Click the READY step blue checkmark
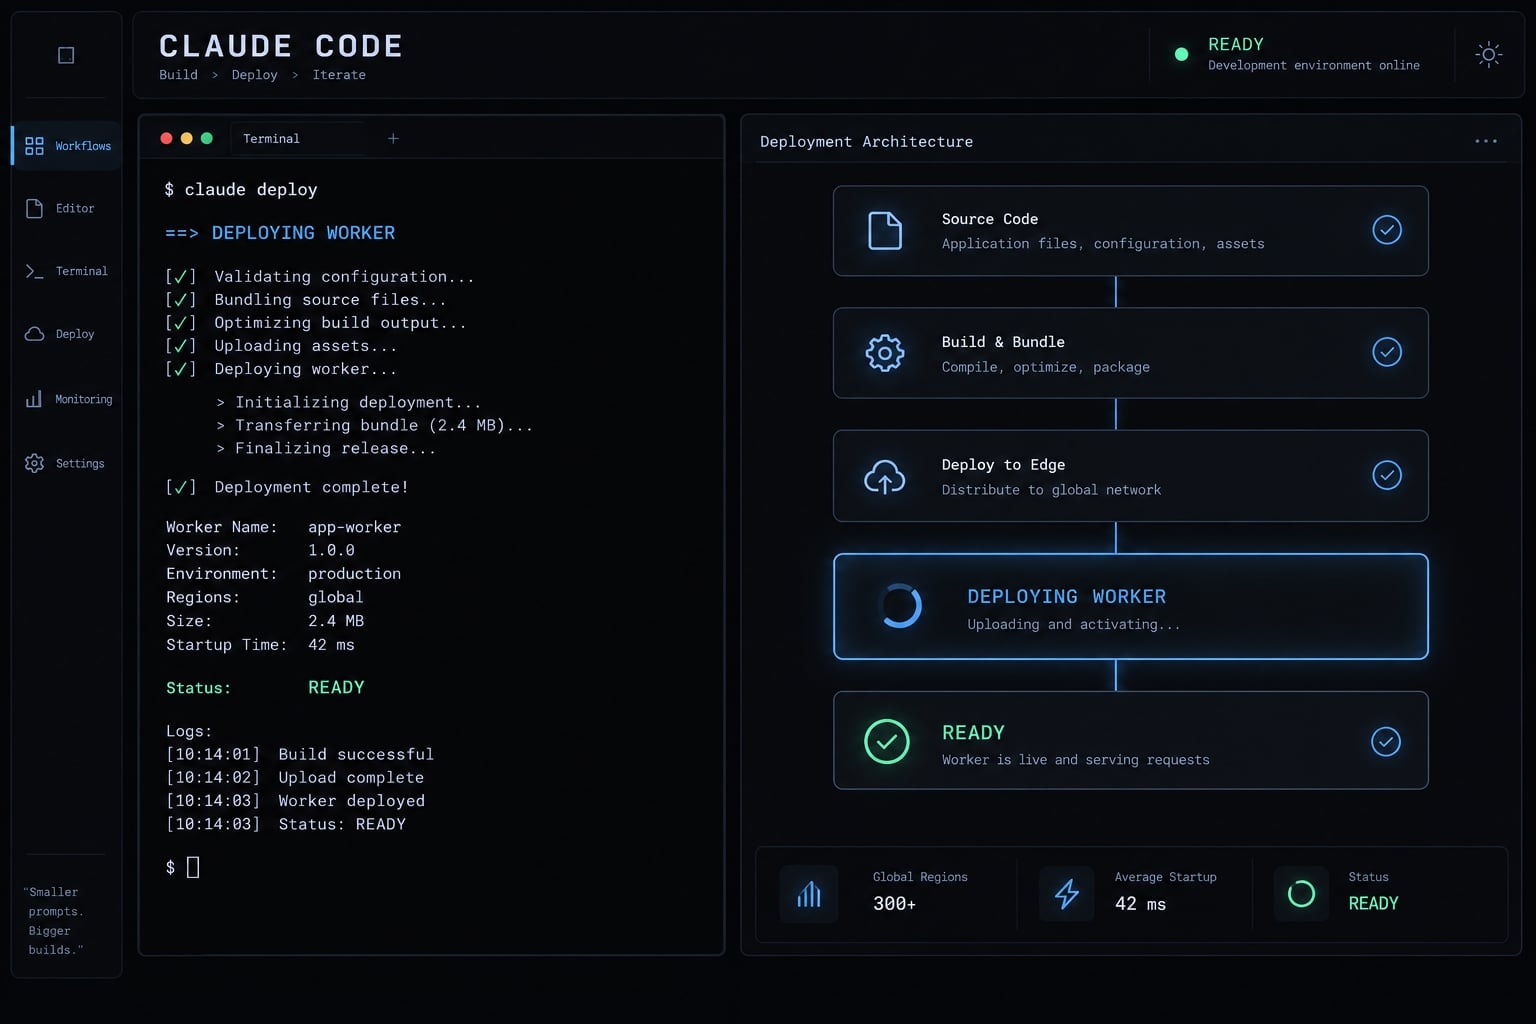This screenshot has height=1024, width=1536. 1385,742
